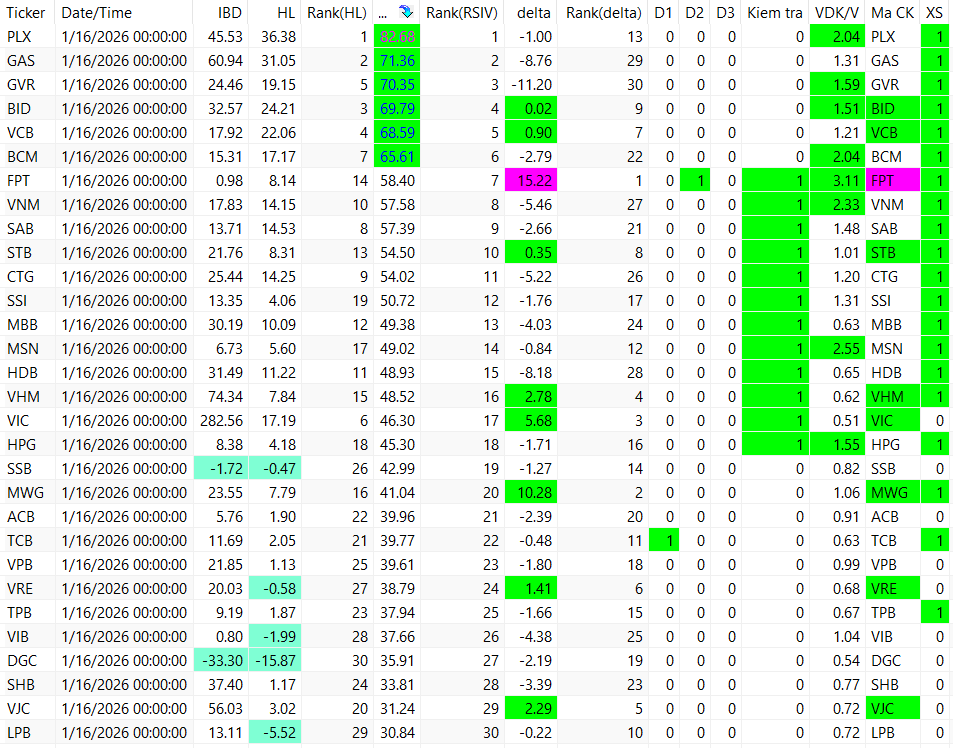
Task: Select the PLX ticker row
Action: (475, 36)
